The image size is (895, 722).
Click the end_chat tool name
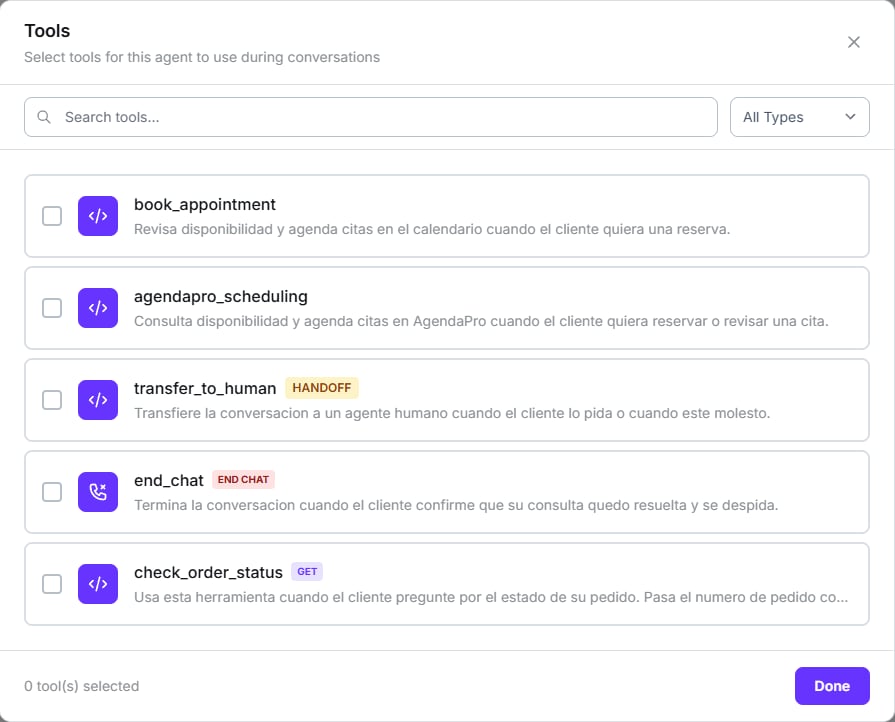click(x=168, y=481)
